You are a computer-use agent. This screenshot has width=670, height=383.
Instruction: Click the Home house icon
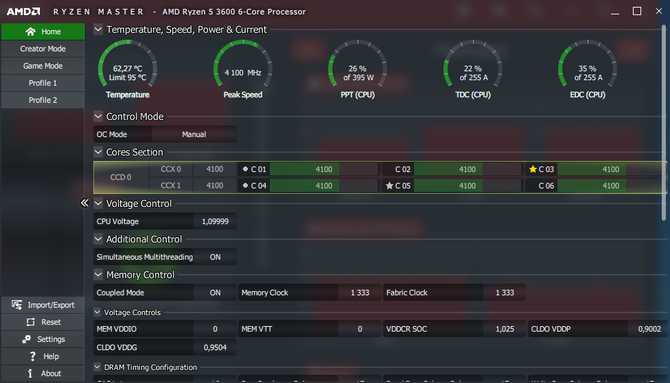[30, 32]
